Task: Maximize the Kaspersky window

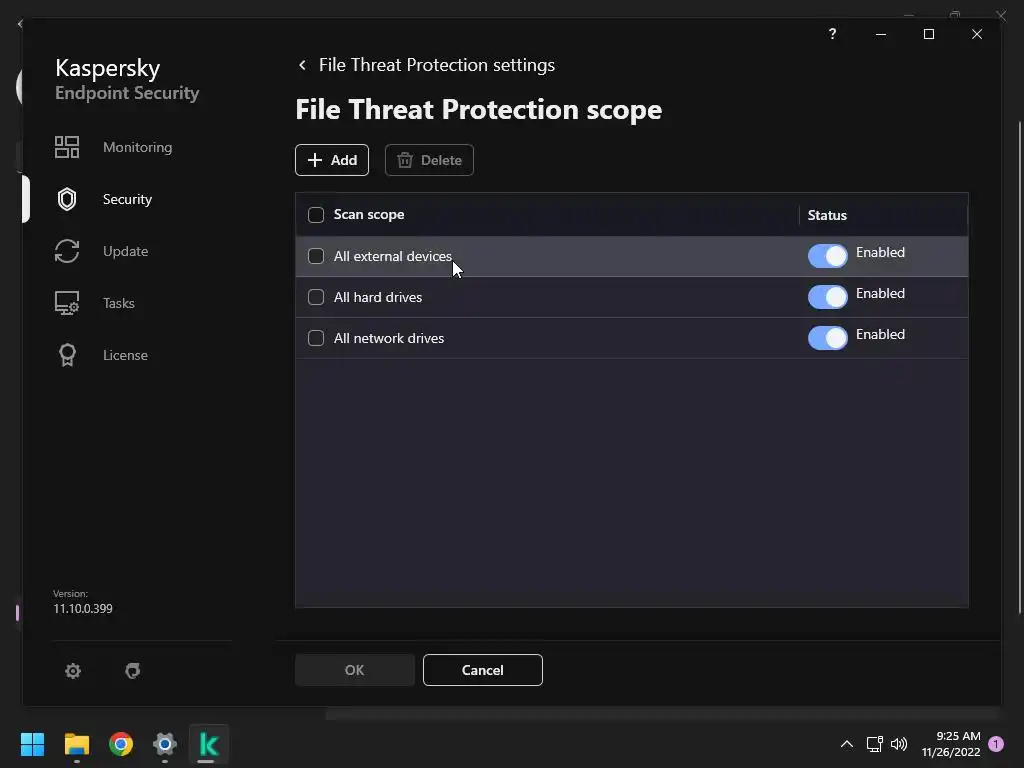Action: [x=929, y=34]
